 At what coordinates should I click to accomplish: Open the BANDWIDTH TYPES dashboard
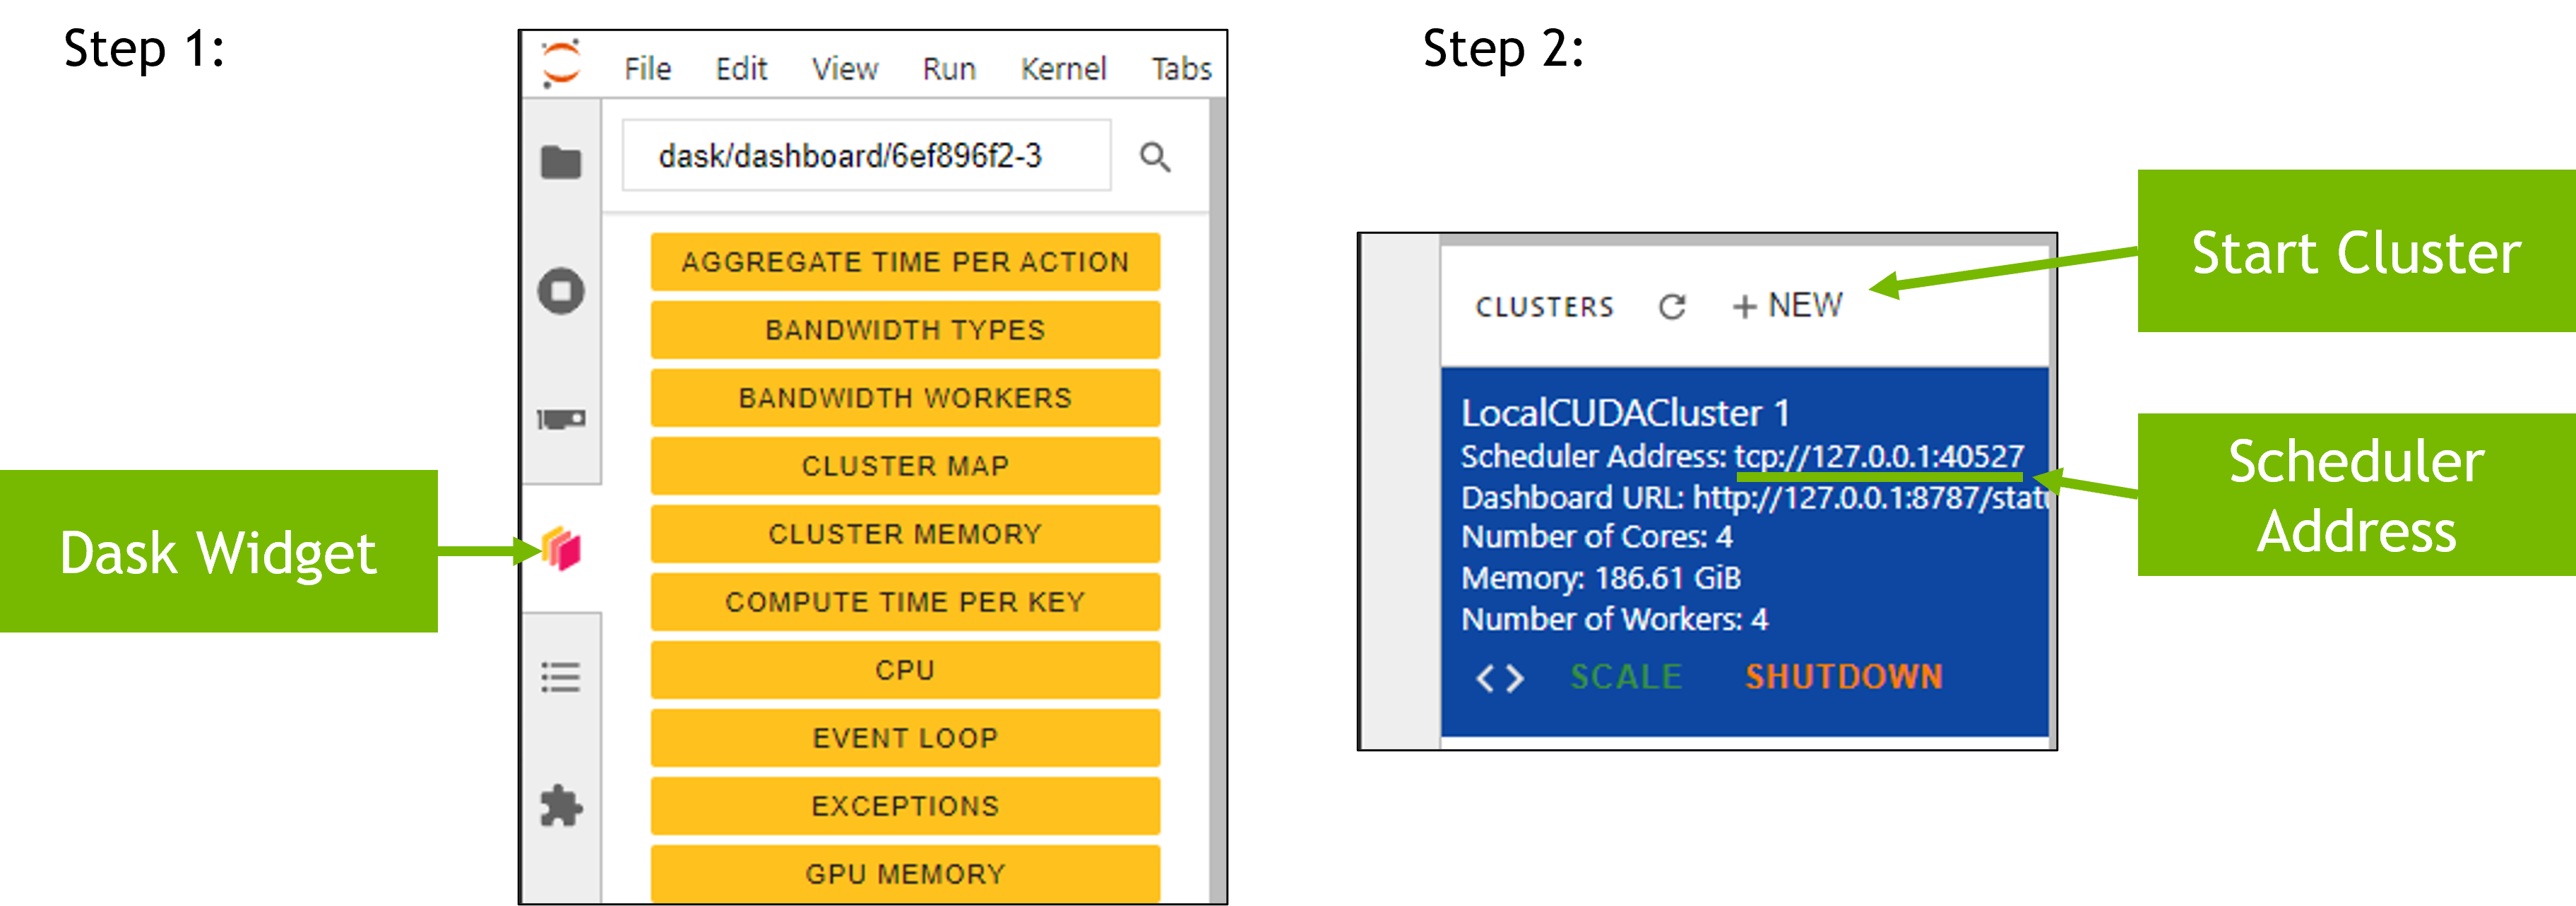(x=905, y=330)
